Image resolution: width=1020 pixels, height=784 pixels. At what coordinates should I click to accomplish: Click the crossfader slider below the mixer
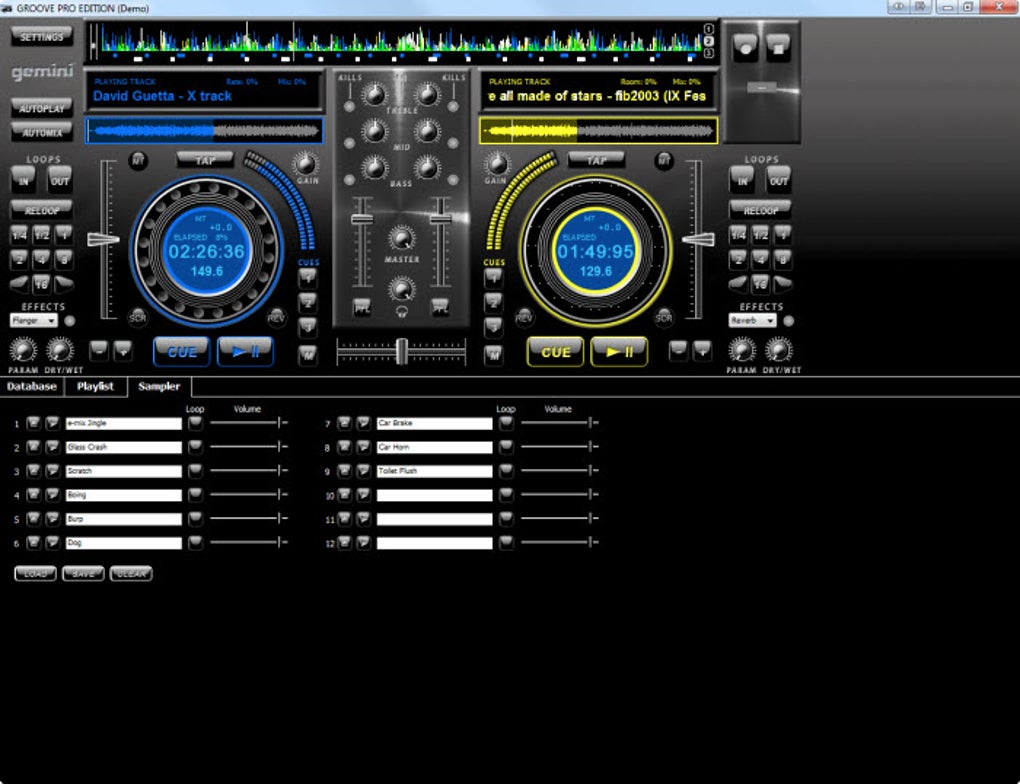(401, 351)
